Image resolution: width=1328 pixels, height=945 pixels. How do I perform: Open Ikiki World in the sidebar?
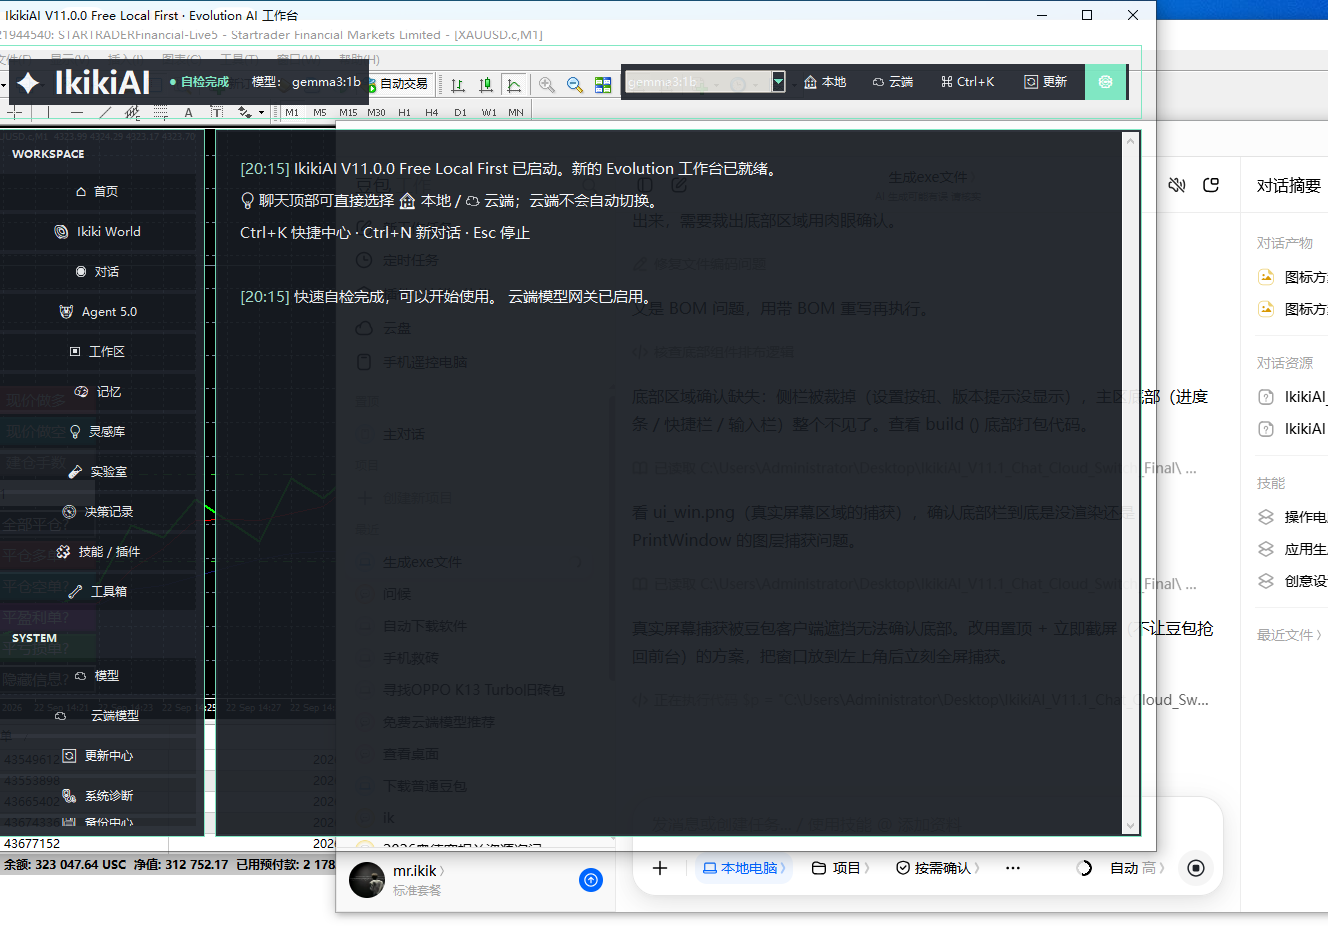click(x=98, y=231)
